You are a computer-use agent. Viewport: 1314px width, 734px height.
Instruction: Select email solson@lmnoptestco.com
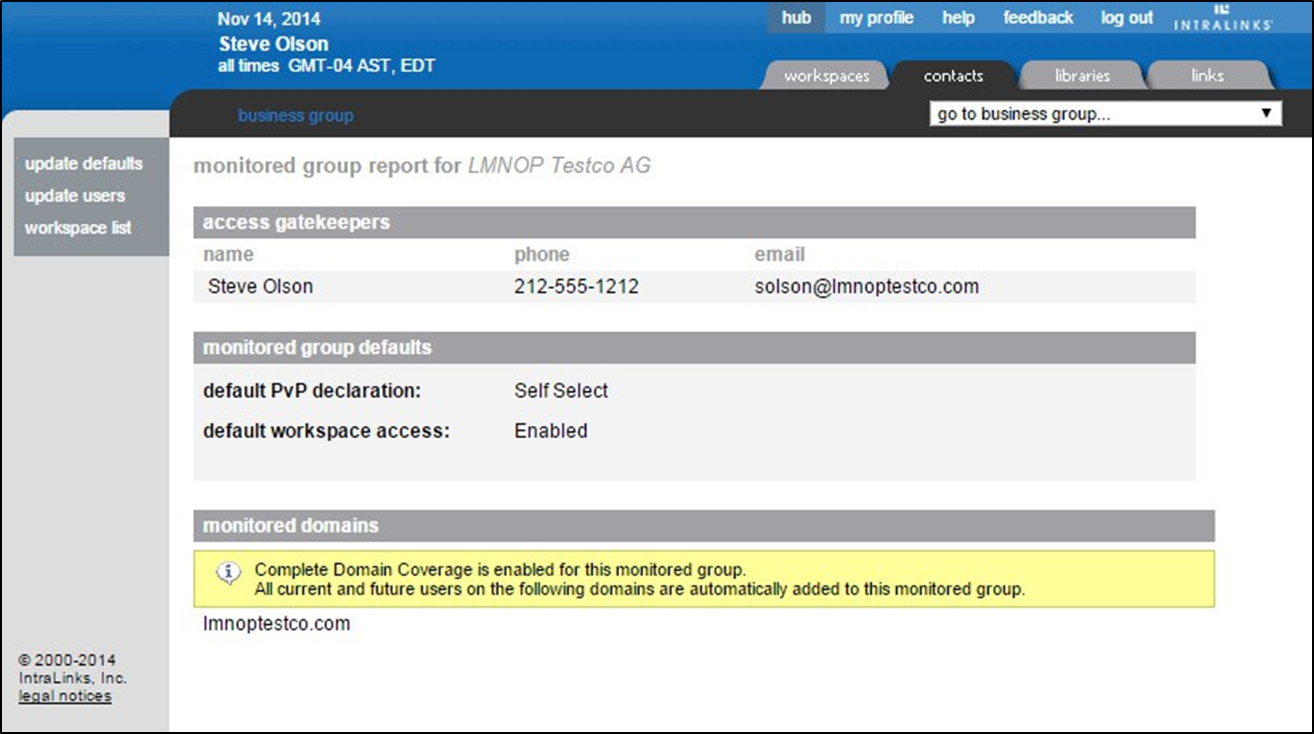866,287
